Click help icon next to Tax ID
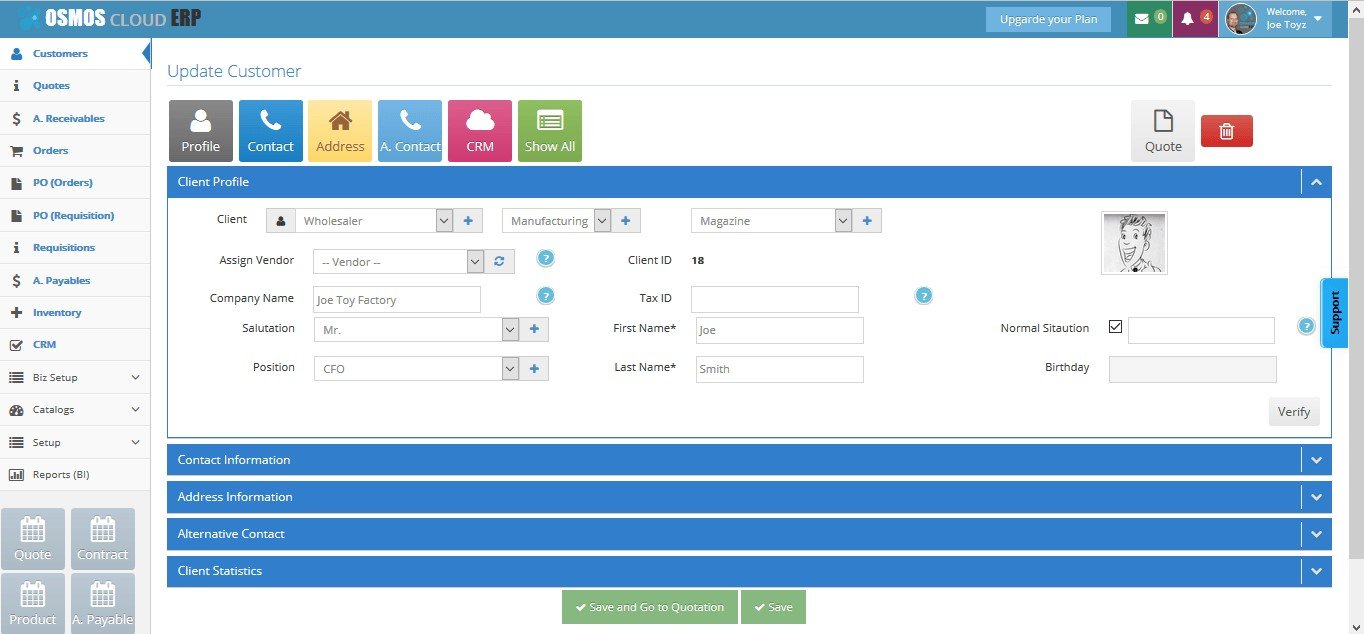1364x634 pixels. click(x=924, y=295)
